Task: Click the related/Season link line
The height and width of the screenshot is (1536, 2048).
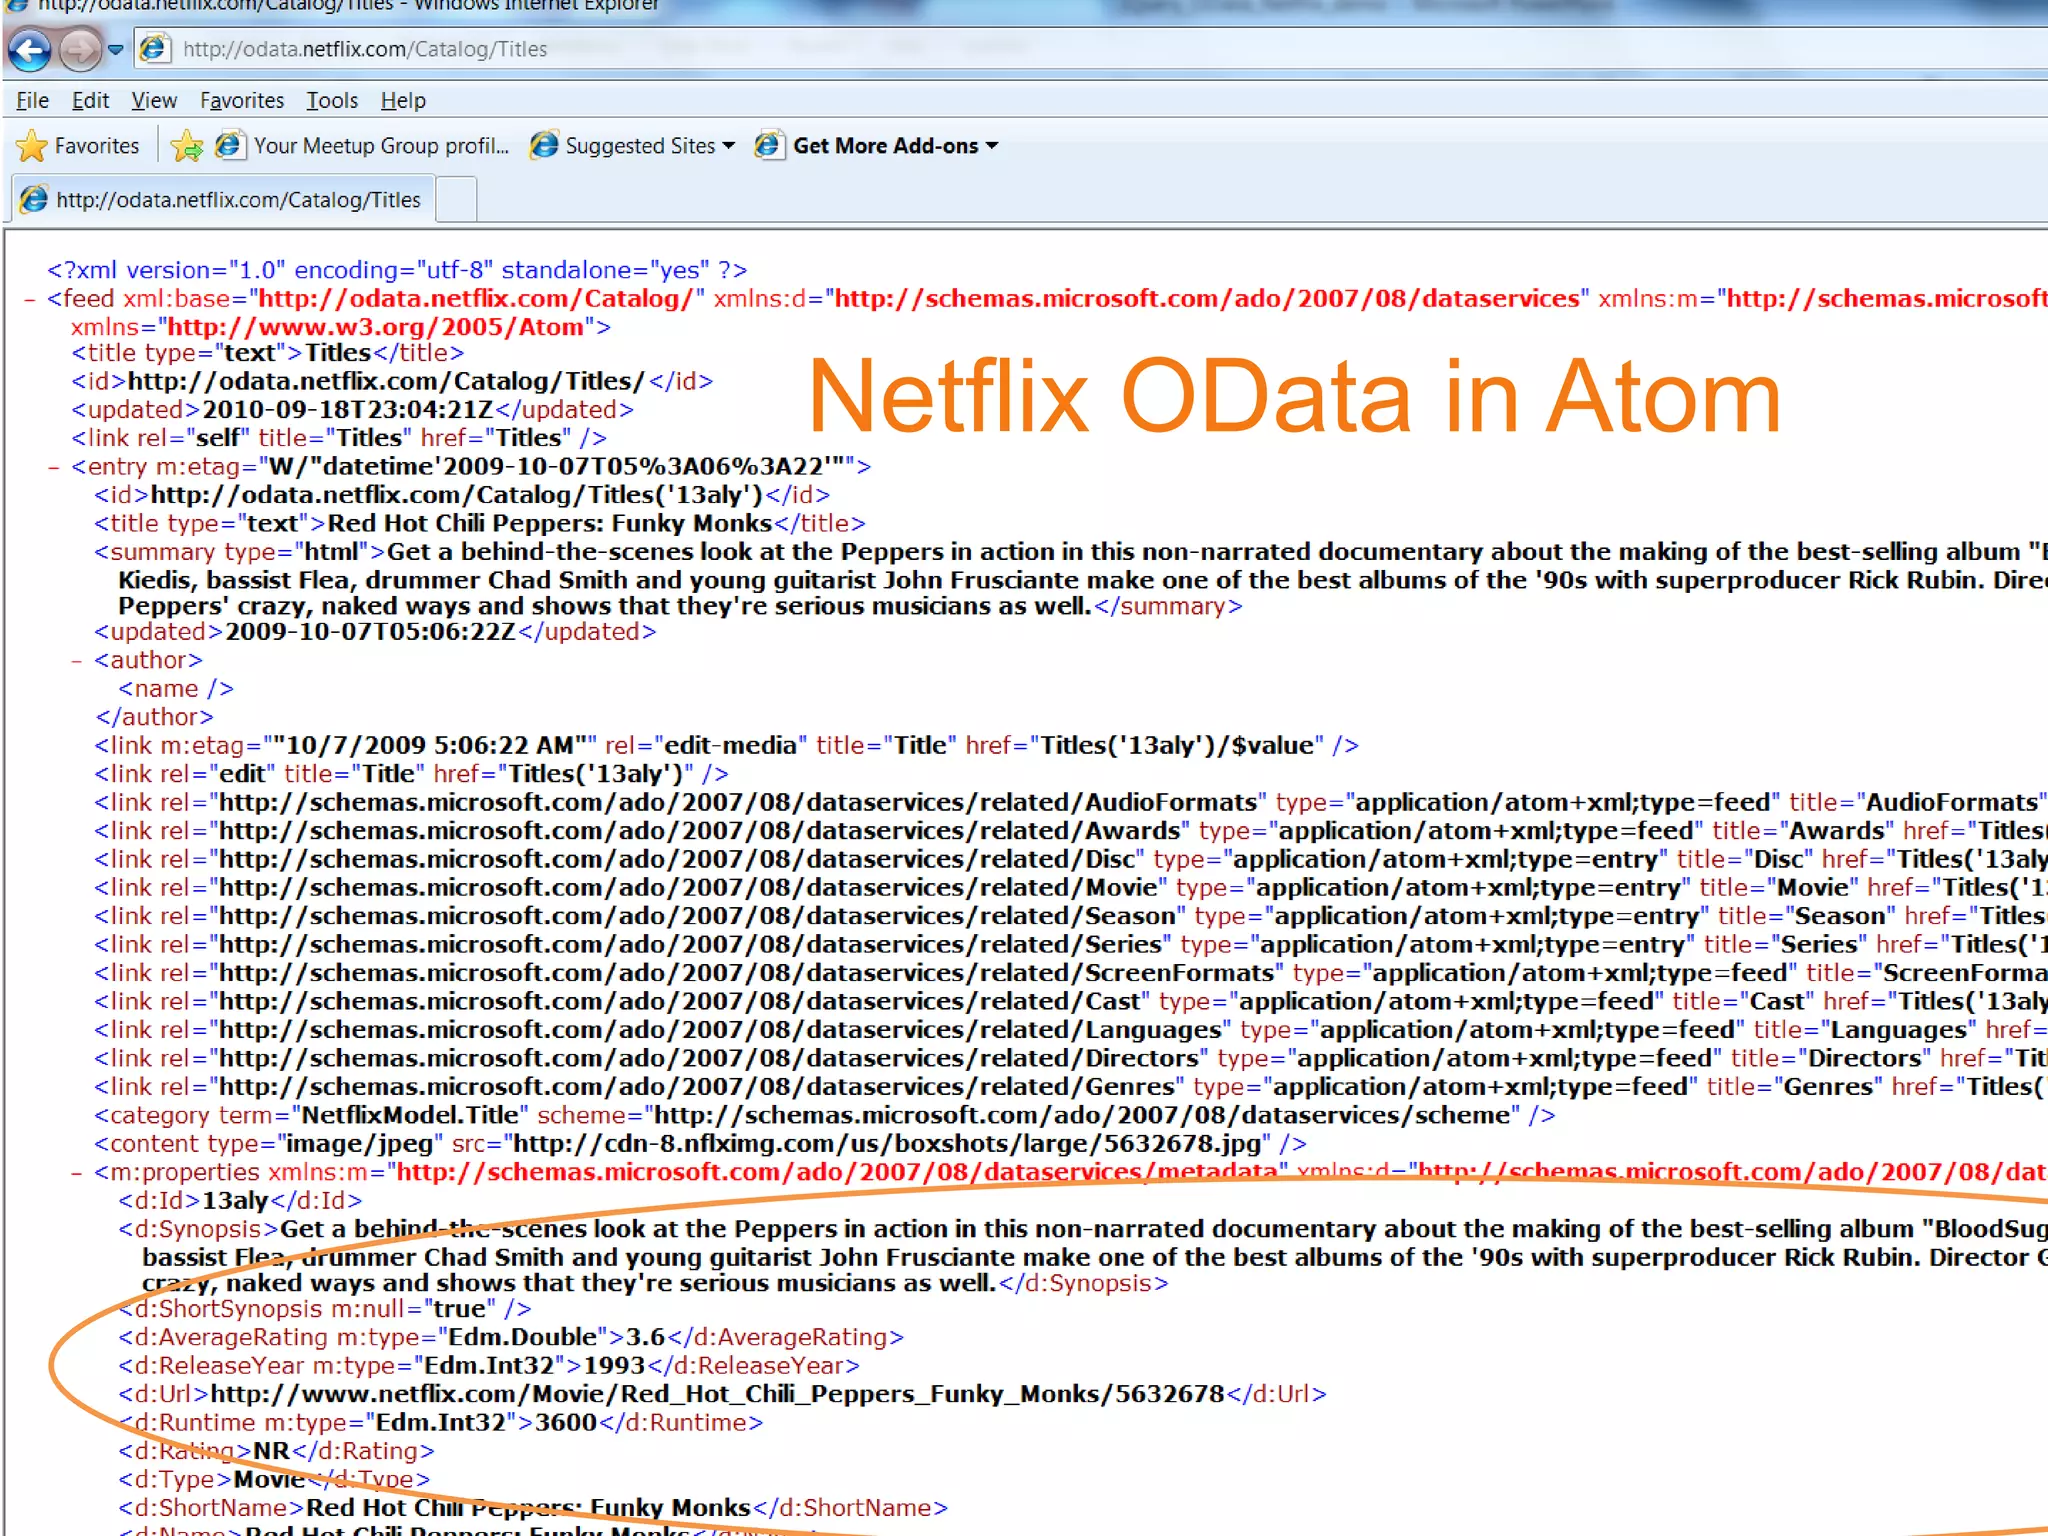Action: (x=1071, y=916)
